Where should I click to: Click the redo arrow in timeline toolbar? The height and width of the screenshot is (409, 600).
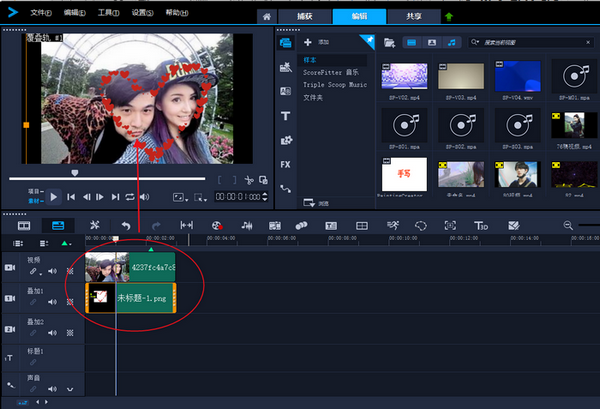pyautogui.click(x=155, y=225)
